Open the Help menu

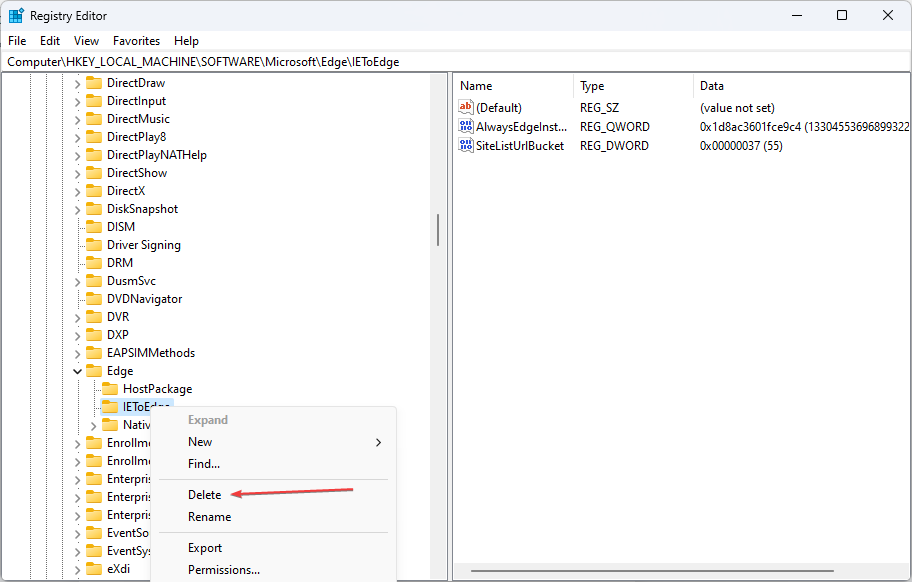point(186,41)
